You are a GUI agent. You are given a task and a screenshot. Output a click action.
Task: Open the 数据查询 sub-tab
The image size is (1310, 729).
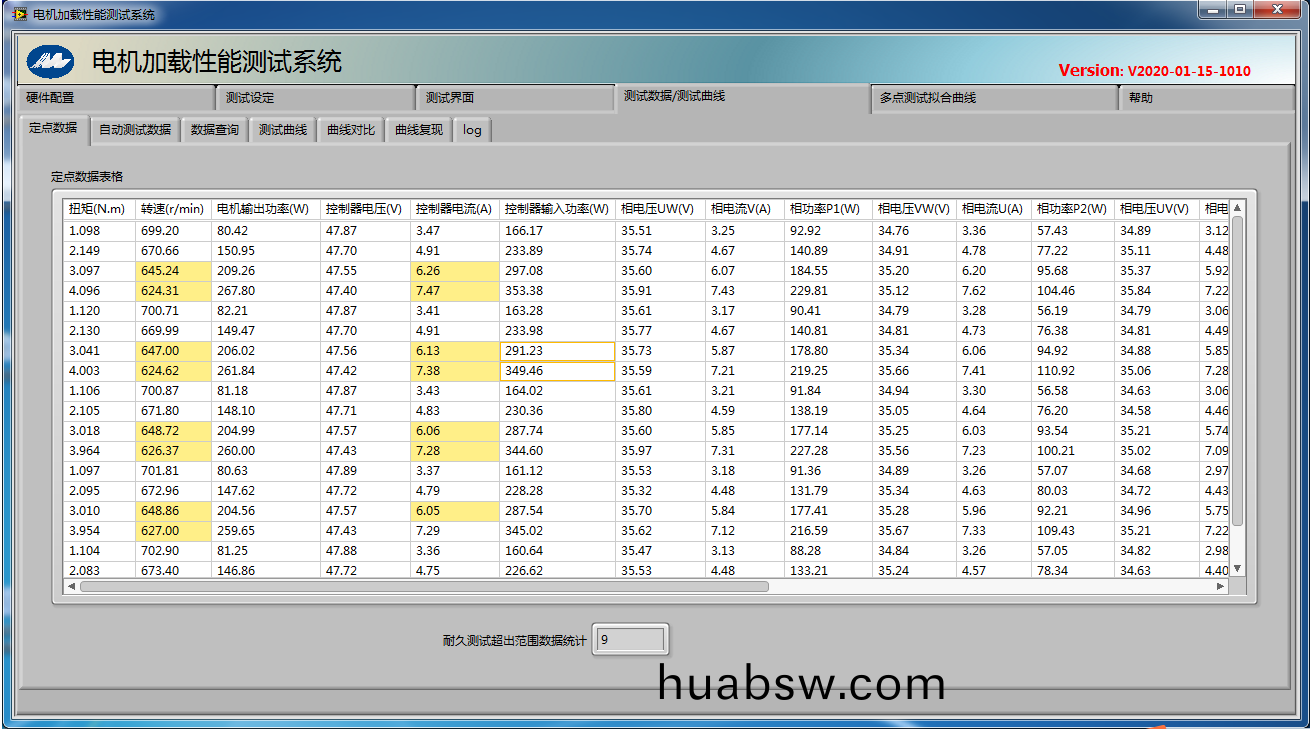[x=215, y=130]
